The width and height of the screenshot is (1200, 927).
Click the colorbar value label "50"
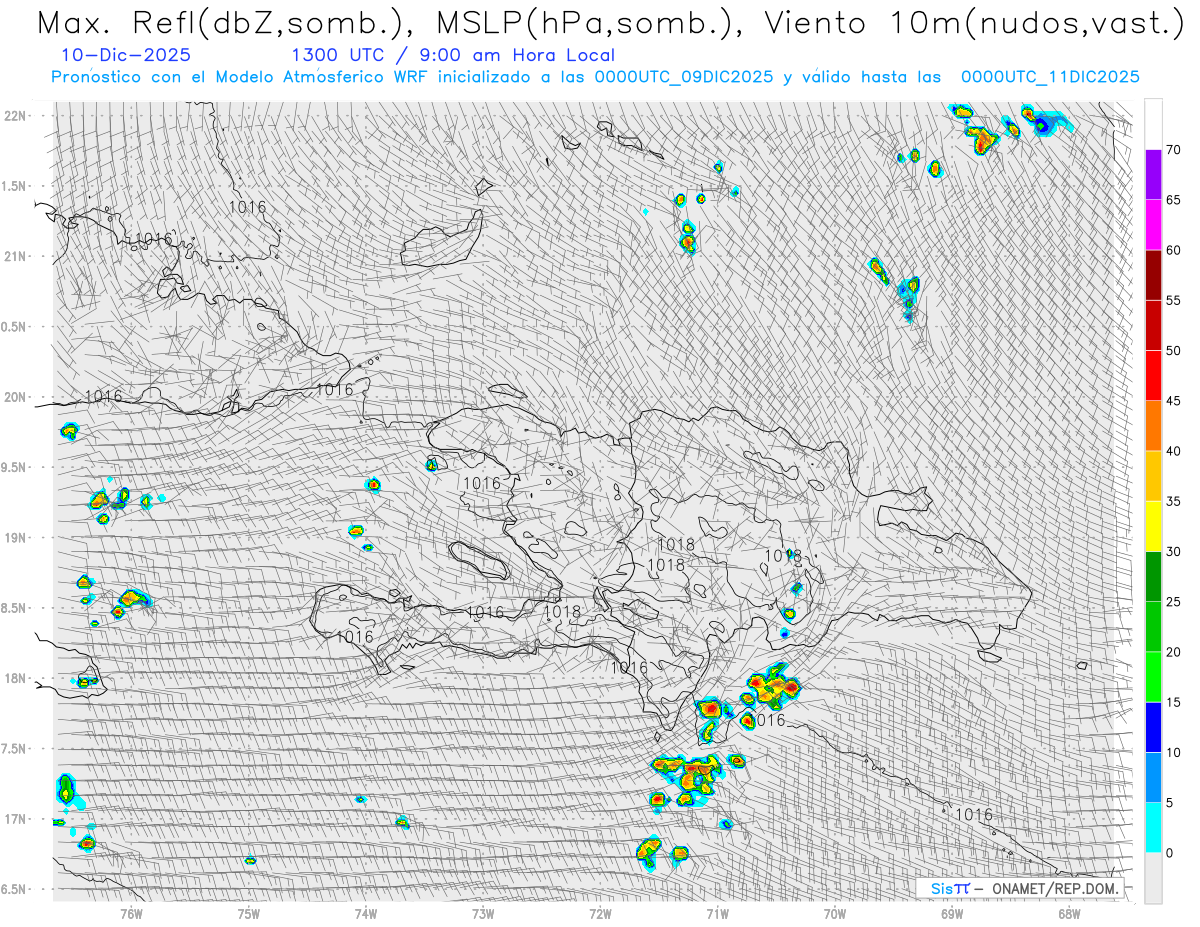coord(1173,351)
